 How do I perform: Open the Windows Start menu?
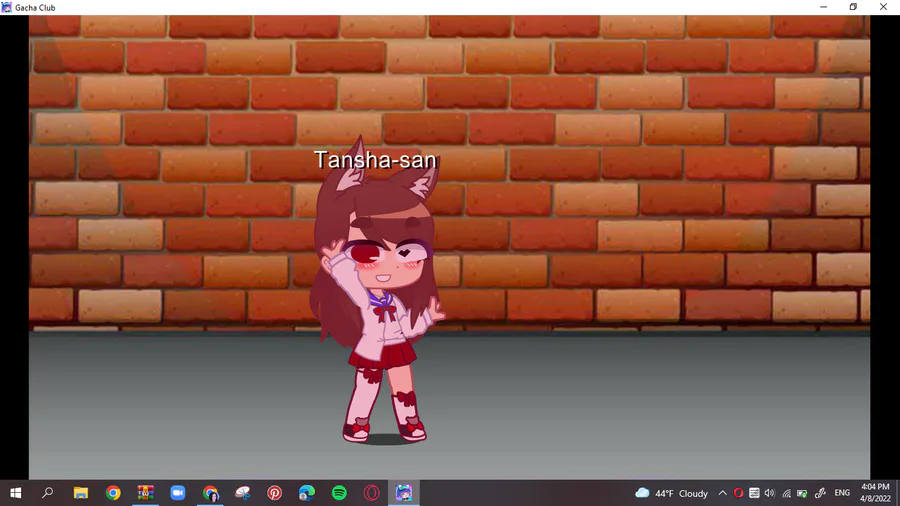[15, 493]
